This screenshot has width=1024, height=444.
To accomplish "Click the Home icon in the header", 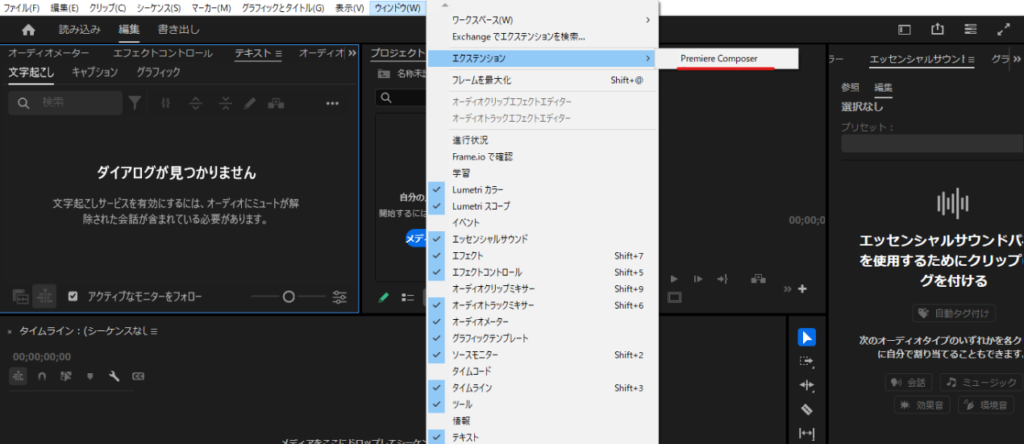I will pyautogui.click(x=28, y=31).
